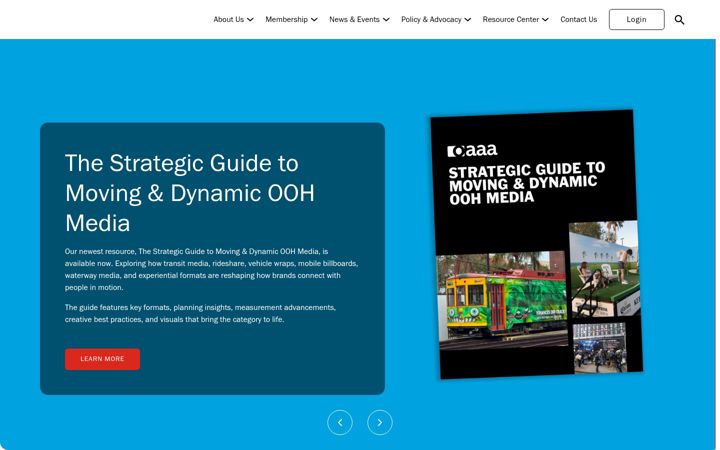
Task: Open the News & Events menu label
Action: click(354, 19)
